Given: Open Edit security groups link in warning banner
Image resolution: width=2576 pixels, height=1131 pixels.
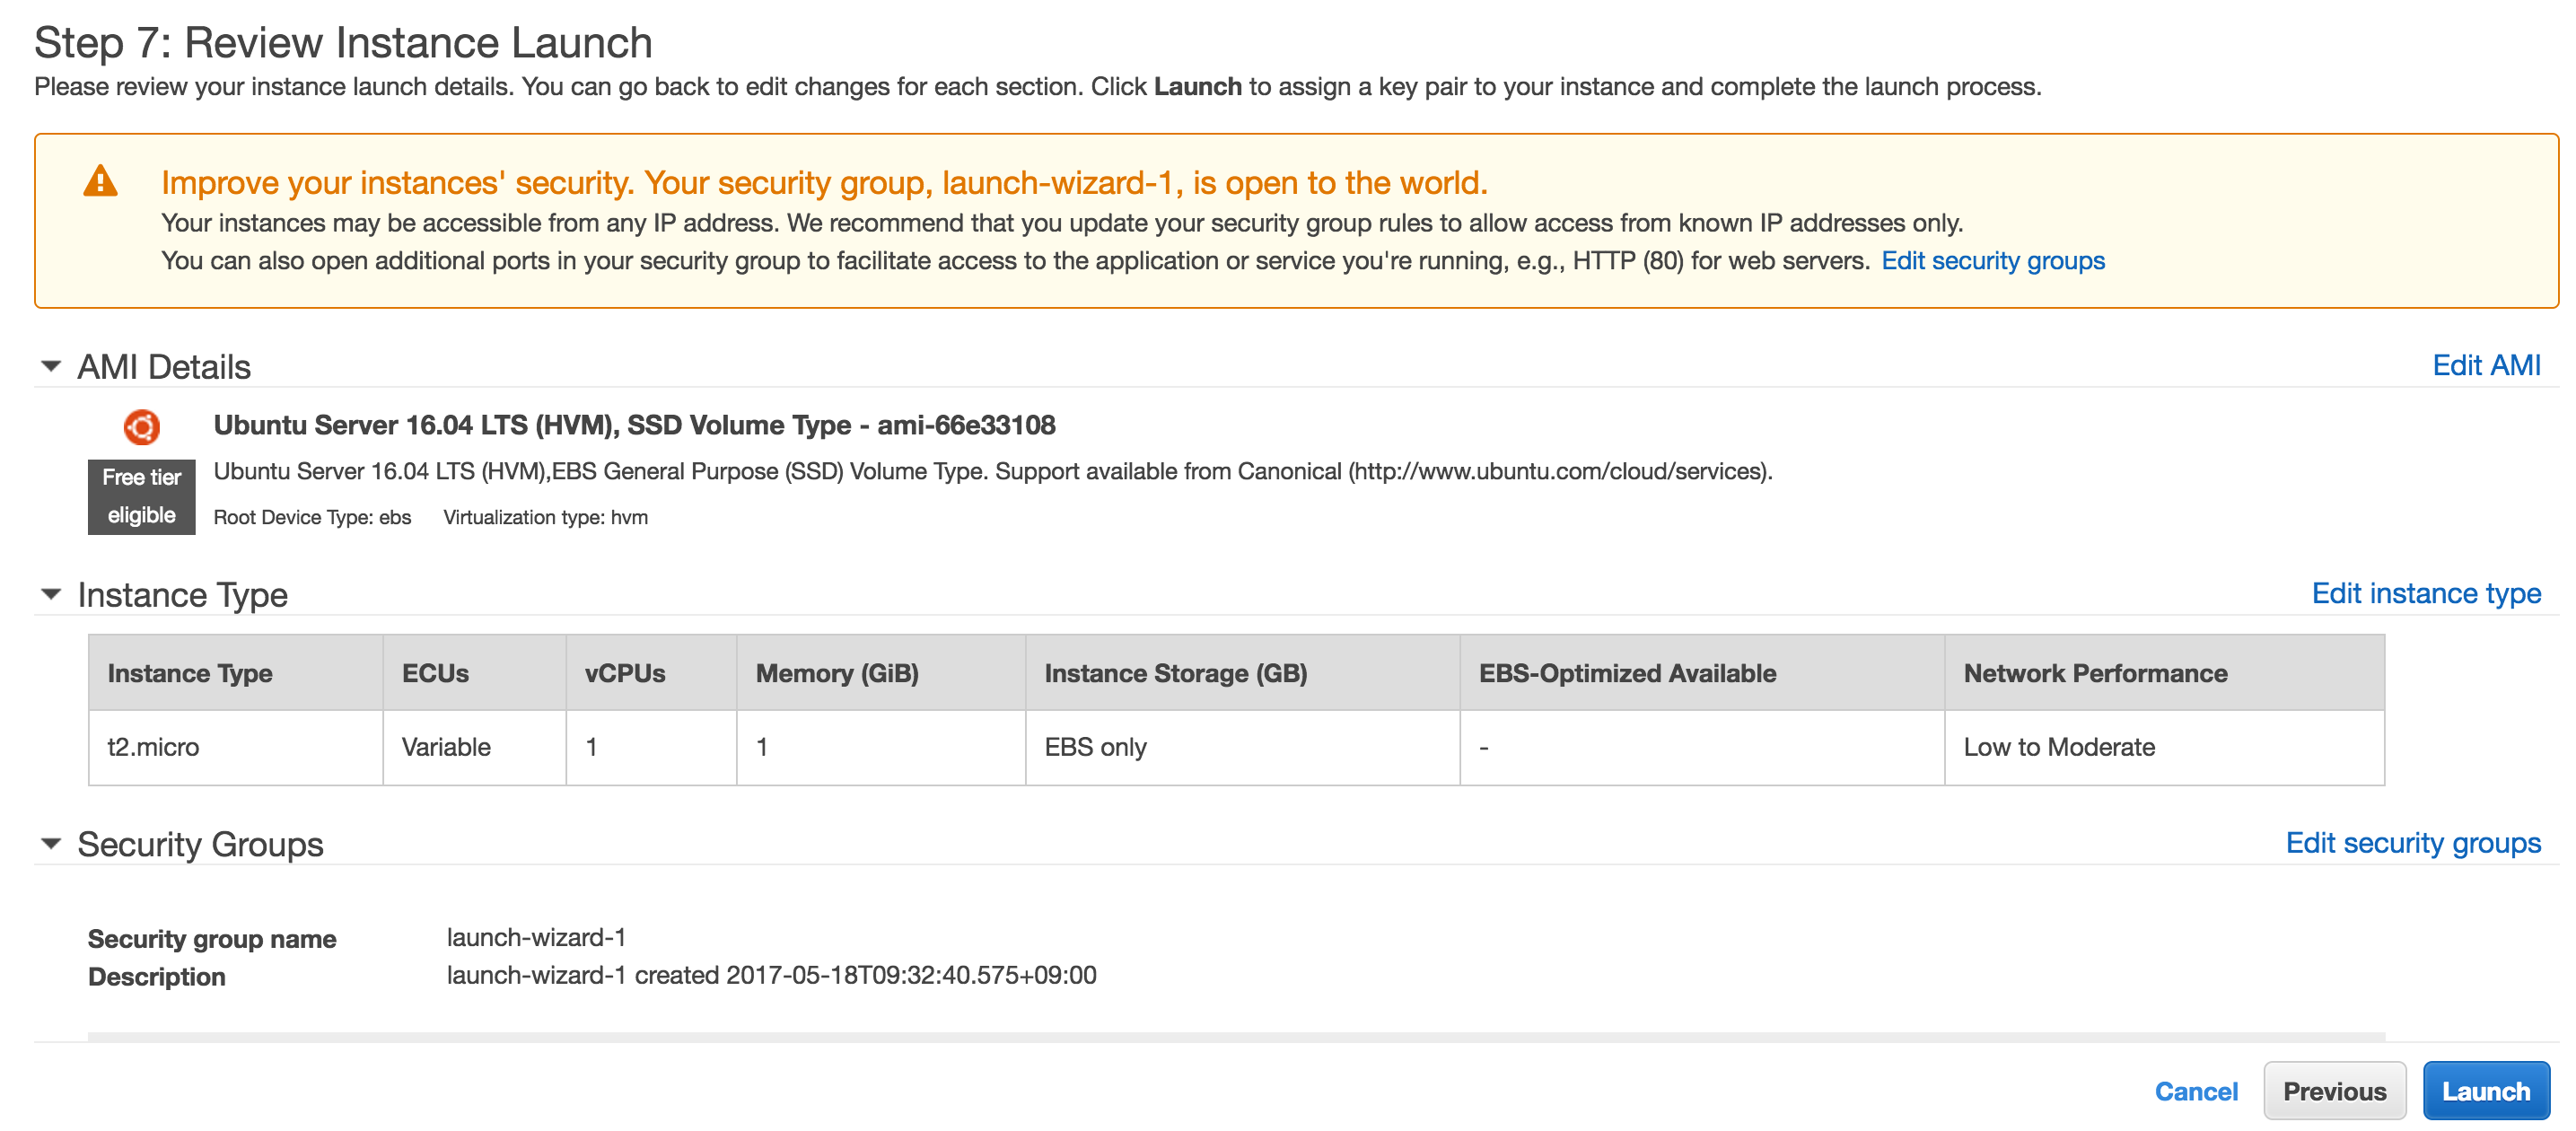Looking at the screenshot, I should point(1993,260).
